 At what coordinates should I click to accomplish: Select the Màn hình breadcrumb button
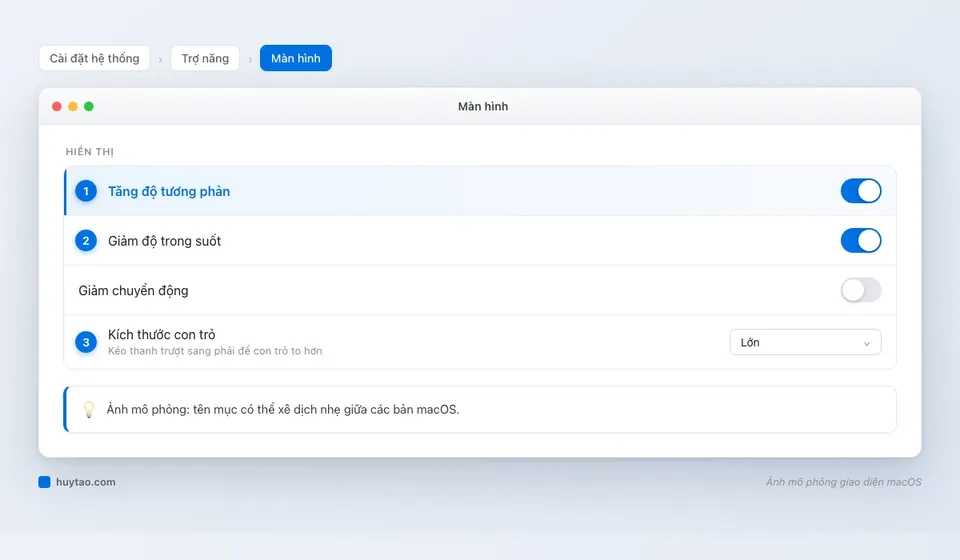coord(296,58)
